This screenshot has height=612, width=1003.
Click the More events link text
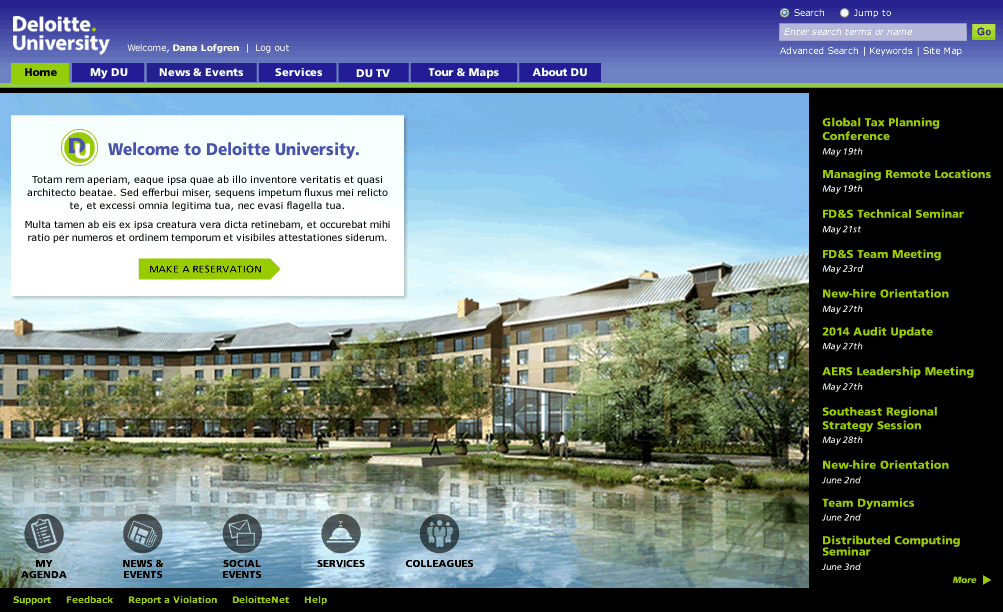[964, 580]
